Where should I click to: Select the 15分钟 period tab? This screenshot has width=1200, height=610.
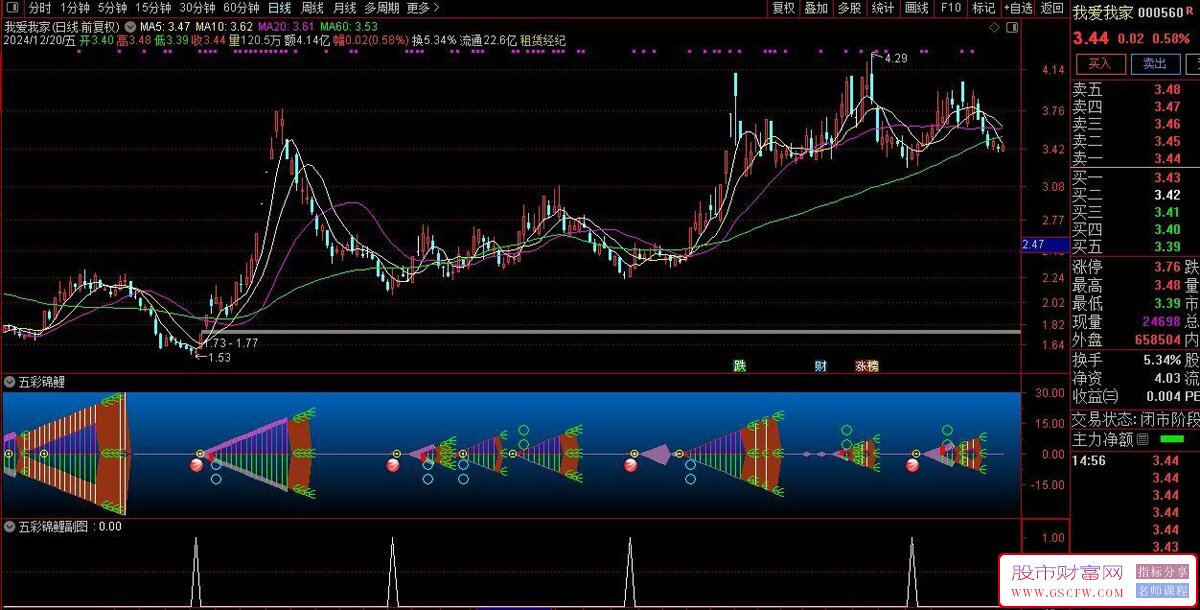coord(154,8)
